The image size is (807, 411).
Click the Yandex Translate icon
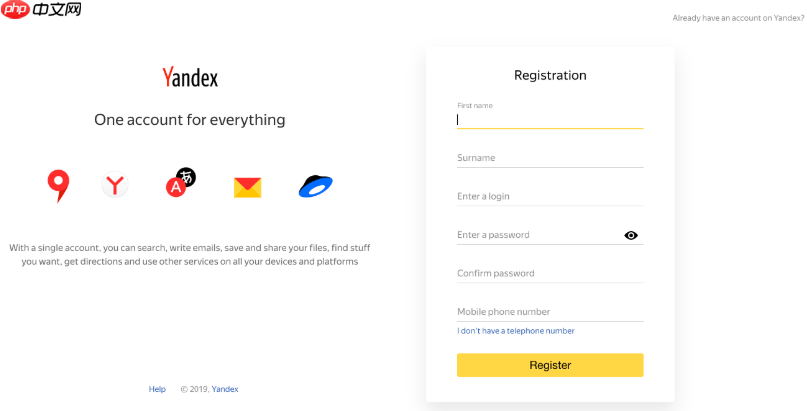coord(180,182)
